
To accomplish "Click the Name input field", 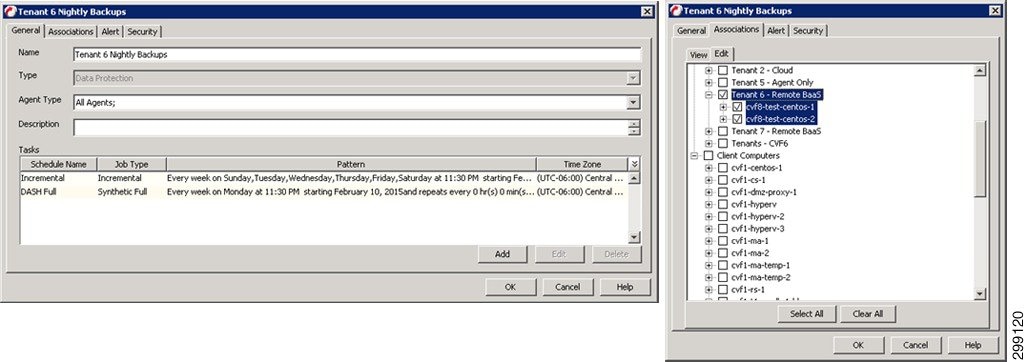I will tap(357, 54).
